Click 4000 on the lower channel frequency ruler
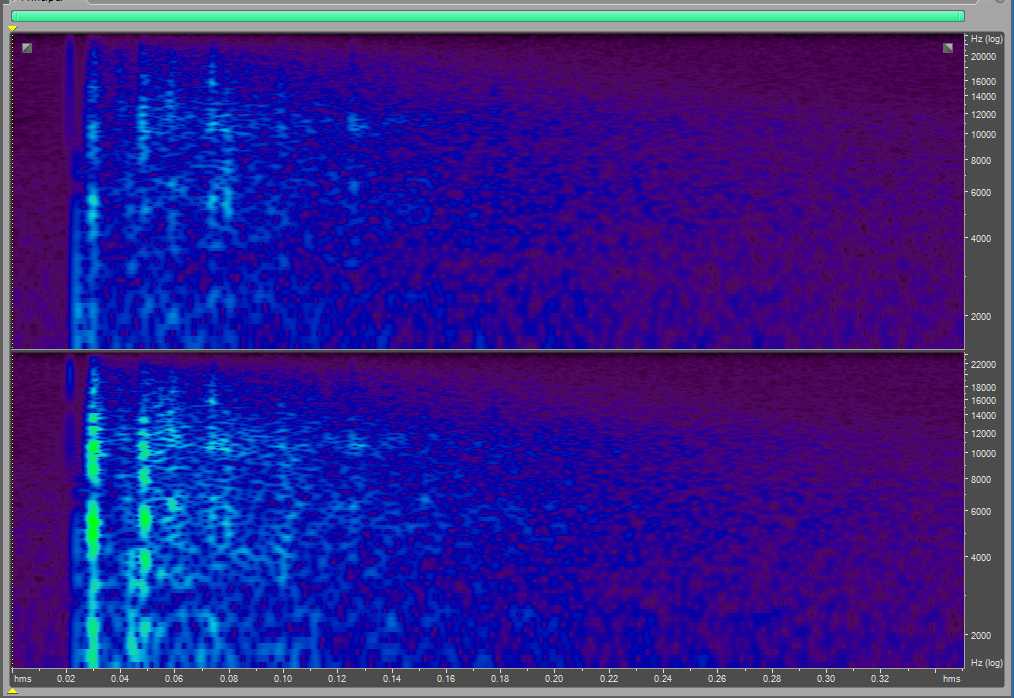The width and height of the screenshot is (1014, 698). tap(981, 558)
